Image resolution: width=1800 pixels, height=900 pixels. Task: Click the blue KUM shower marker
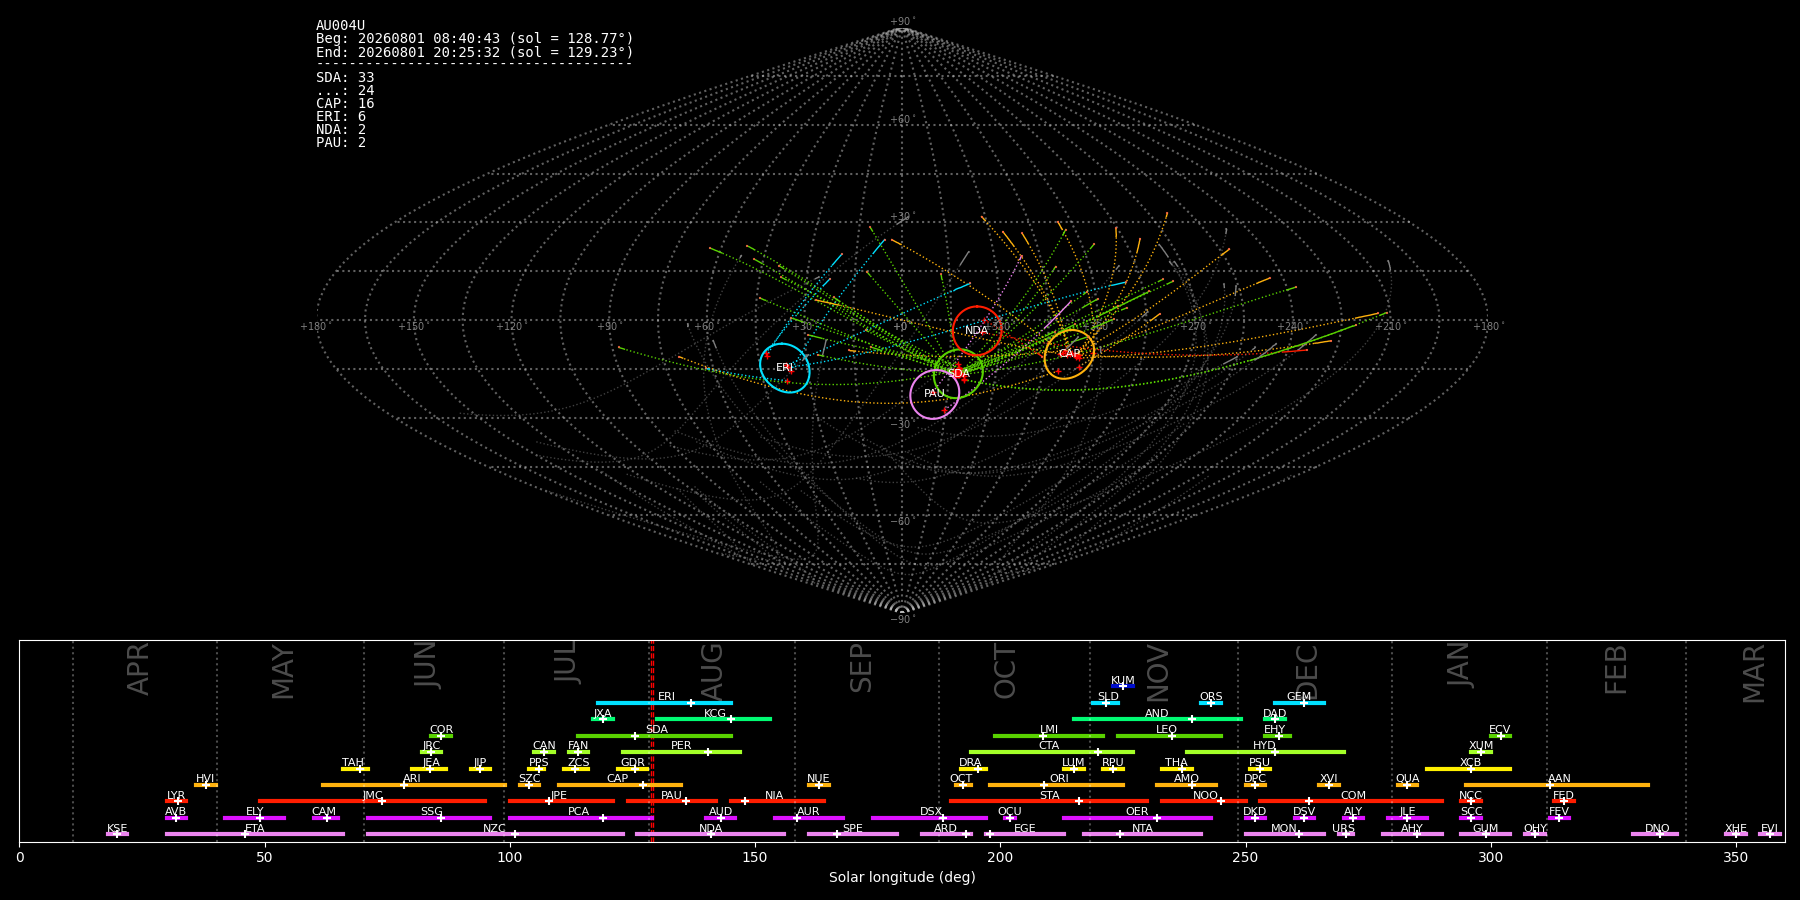(x=1123, y=686)
